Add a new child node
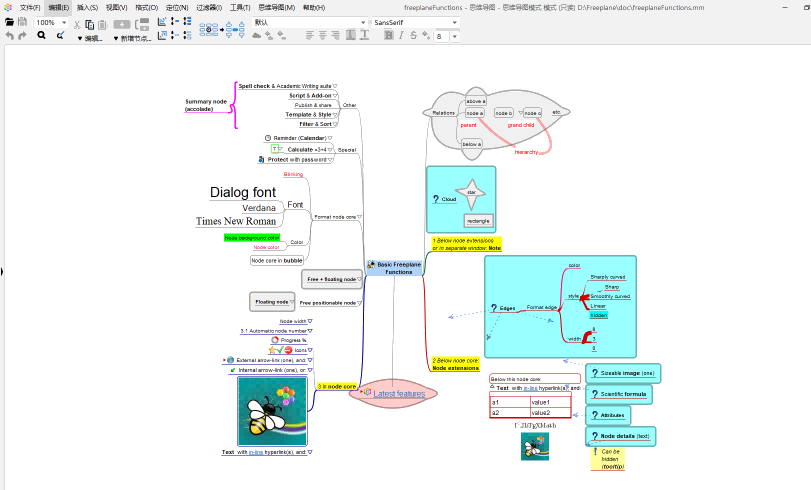Screen dimensions: 811x490 [x=122, y=24]
